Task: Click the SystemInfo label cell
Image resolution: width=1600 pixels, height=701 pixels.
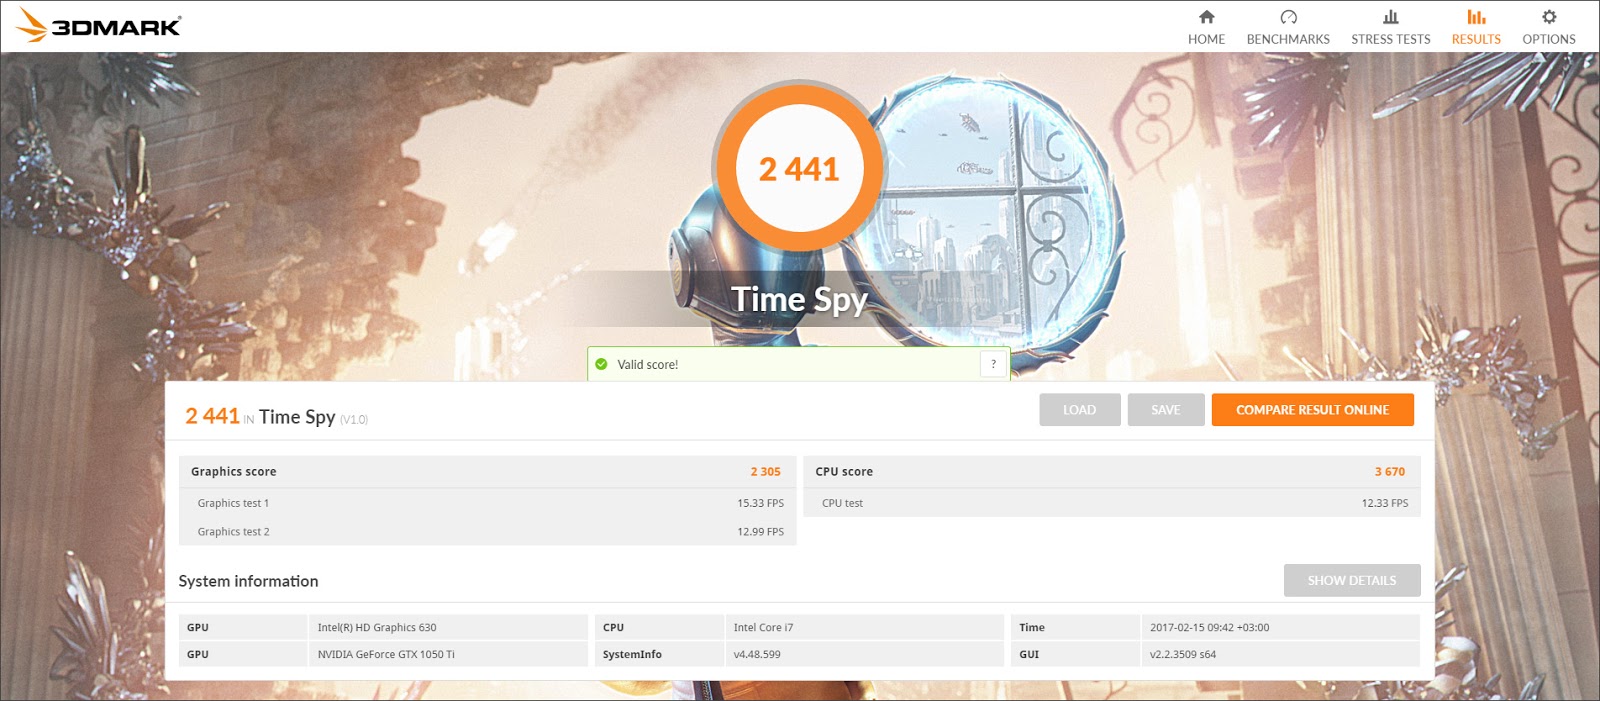Action: (x=658, y=654)
